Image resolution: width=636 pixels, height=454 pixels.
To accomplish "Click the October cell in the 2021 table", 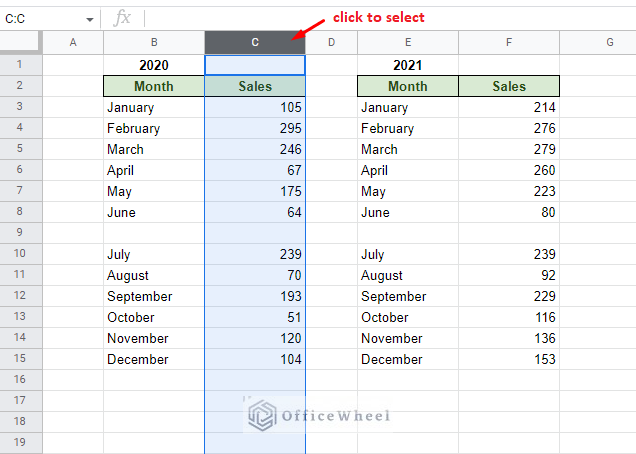I will tap(408, 317).
